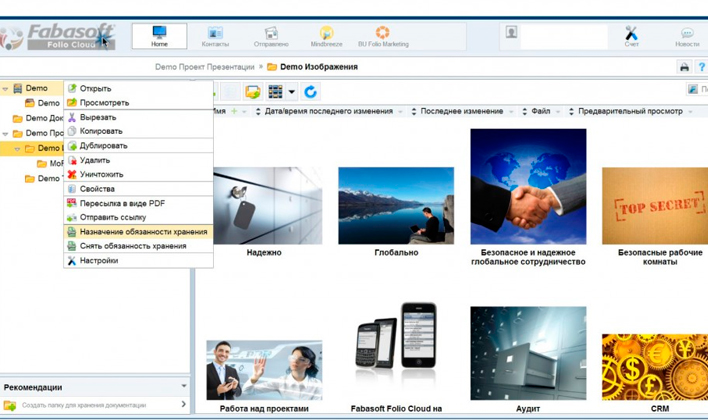Select Открыть in context menu
Image resolution: width=708 pixels, height=420 pixels.
[139, 89]
